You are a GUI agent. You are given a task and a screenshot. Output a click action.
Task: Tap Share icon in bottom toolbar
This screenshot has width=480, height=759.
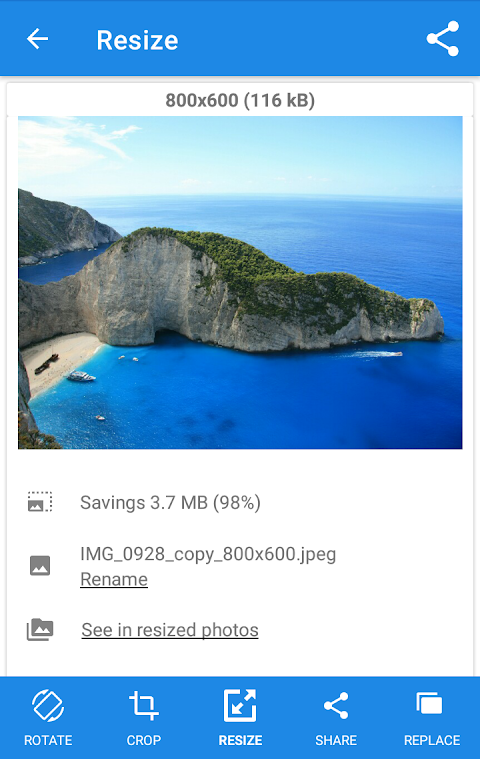[x=336, y=705]
